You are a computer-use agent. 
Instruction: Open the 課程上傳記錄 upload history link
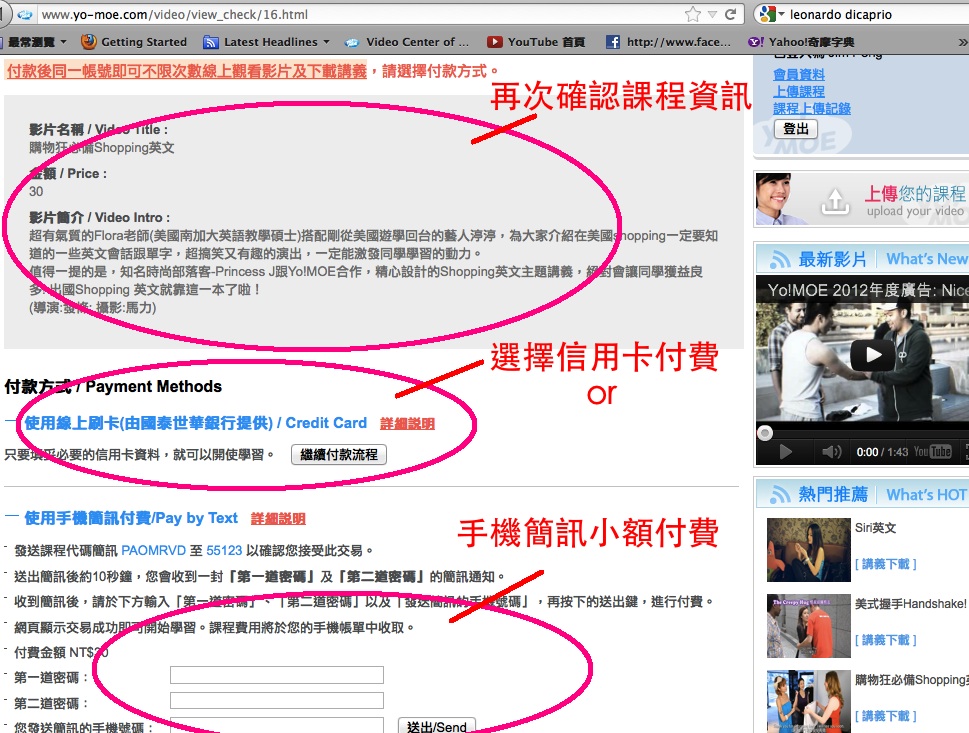pos(811,108)
